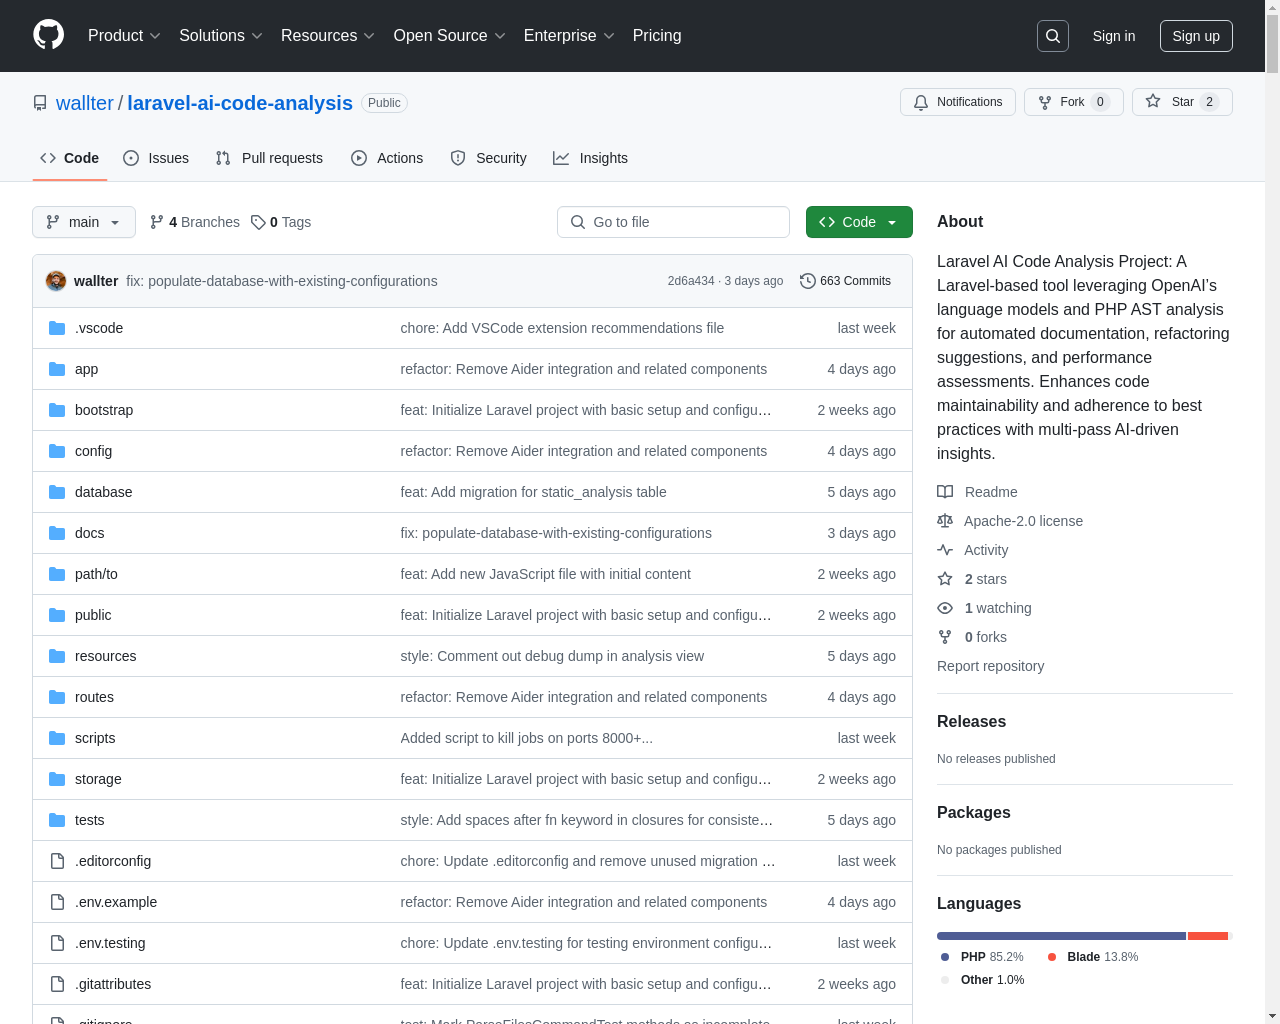Switch to the Insights tab
Viewport: 1280px width, 1024px height.
[x=590, y=158]
